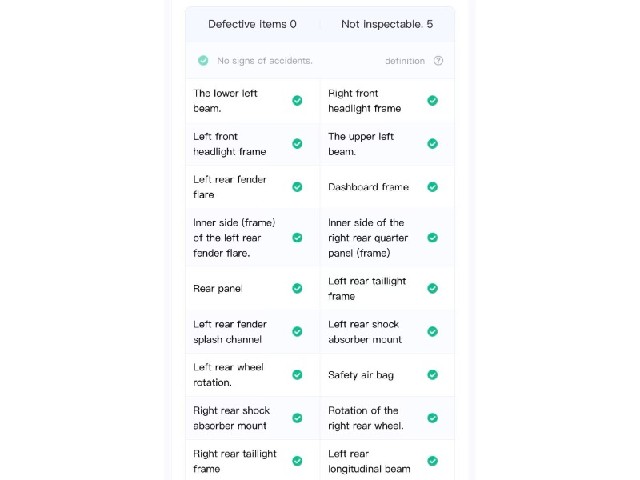
Task: Click 'Left rear longitudinal beam' item
Action: [387, 461]
